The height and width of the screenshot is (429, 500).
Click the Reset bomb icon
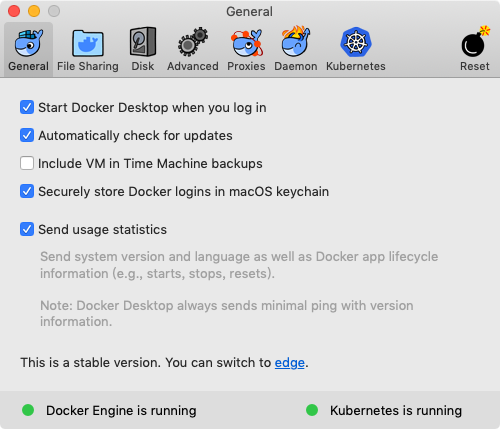click(x=475, y=41)
